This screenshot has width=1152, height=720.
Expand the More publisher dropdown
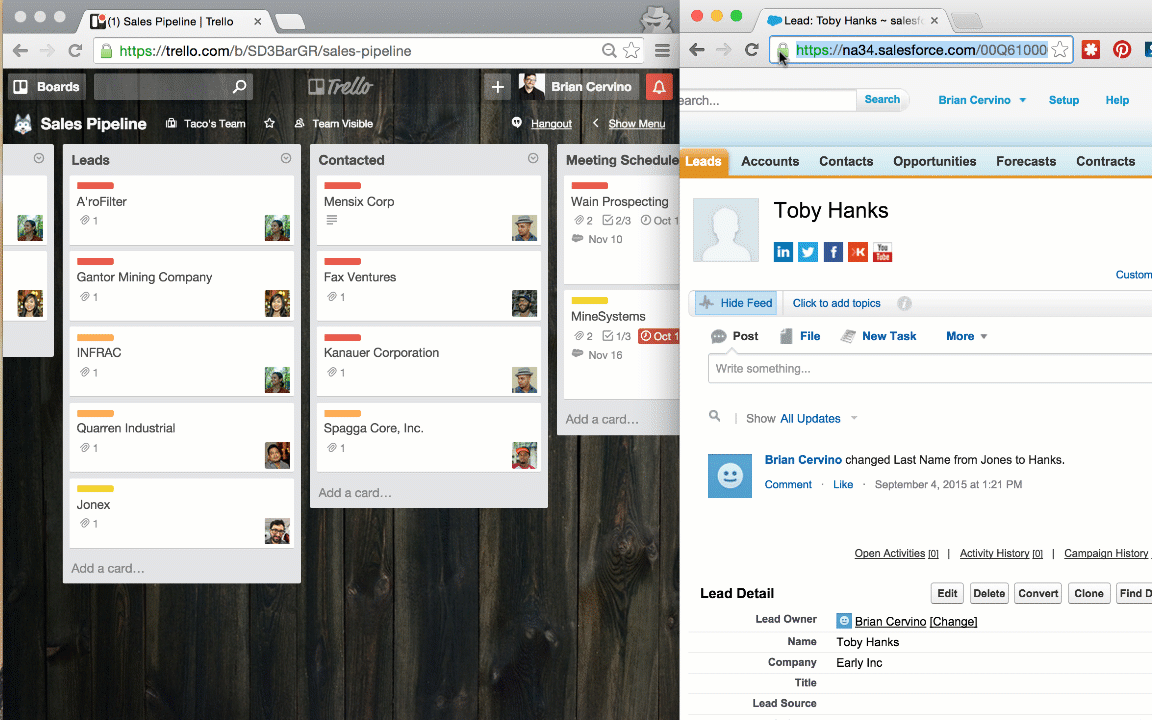coord(967,336)
